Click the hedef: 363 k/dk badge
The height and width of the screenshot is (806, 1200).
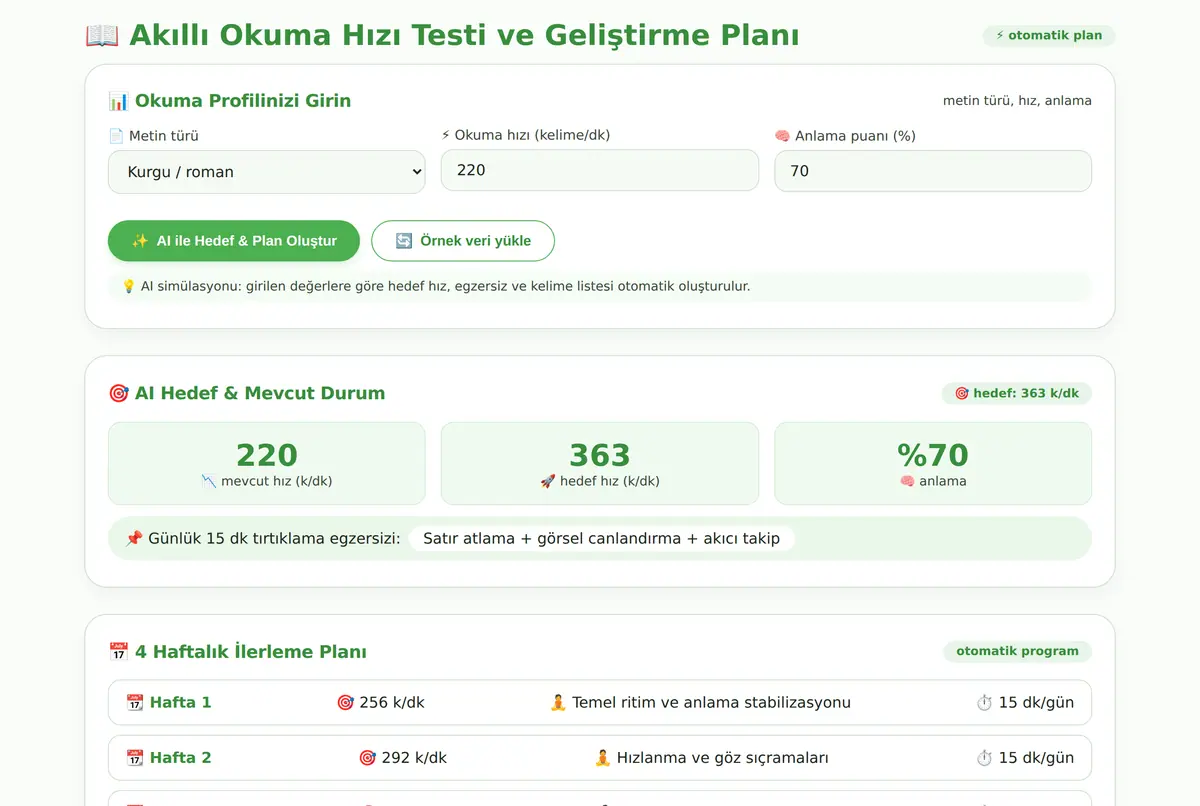click(x=1016, y=394)
